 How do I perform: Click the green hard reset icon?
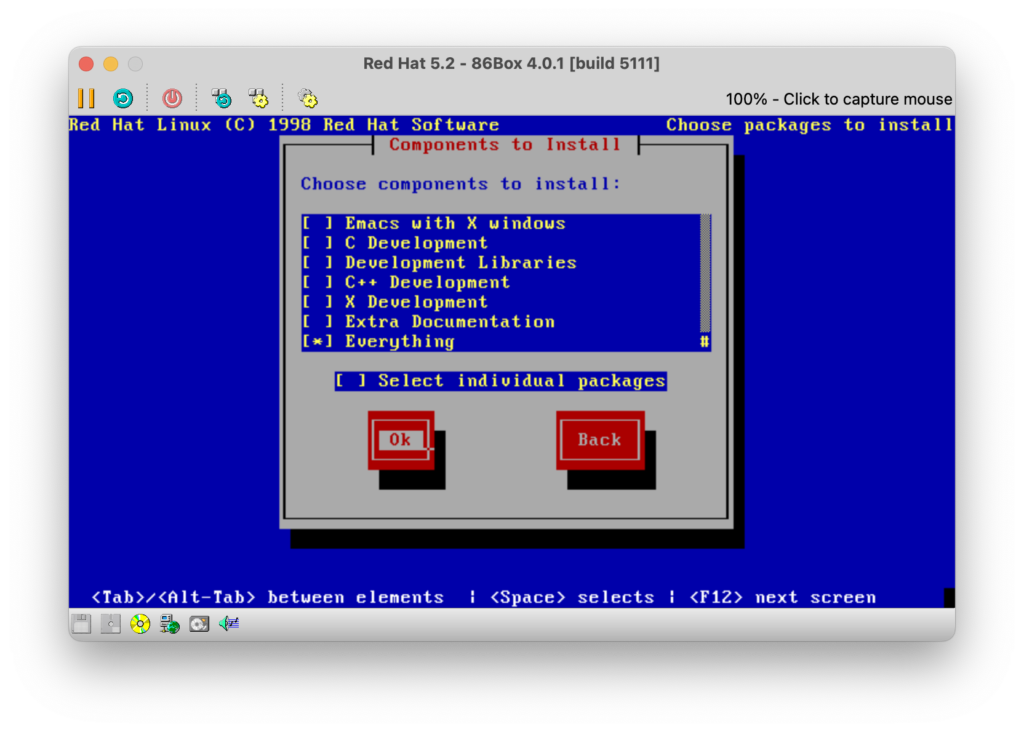pos(123,99)
